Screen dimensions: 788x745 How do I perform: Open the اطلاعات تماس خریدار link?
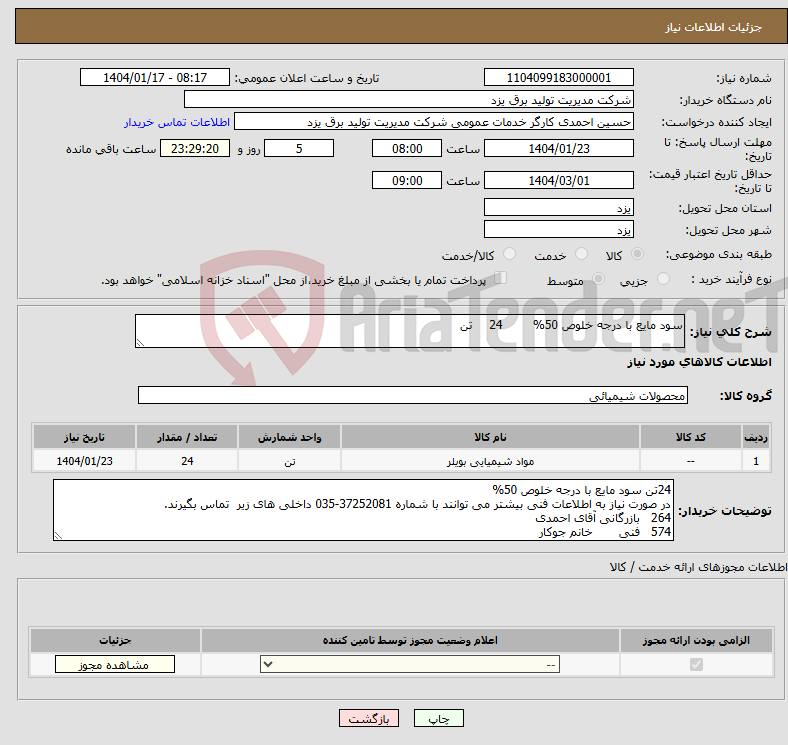tap(177, 122)
